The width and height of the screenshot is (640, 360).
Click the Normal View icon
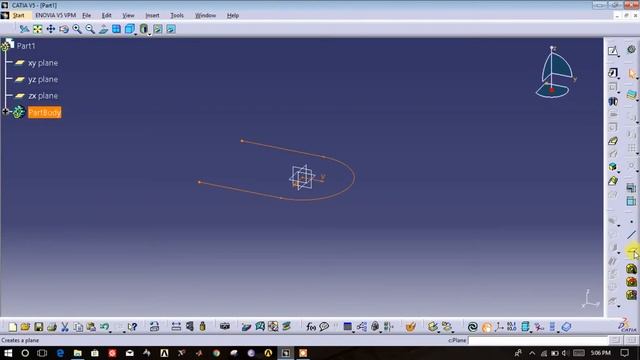(x=103, y=29)
